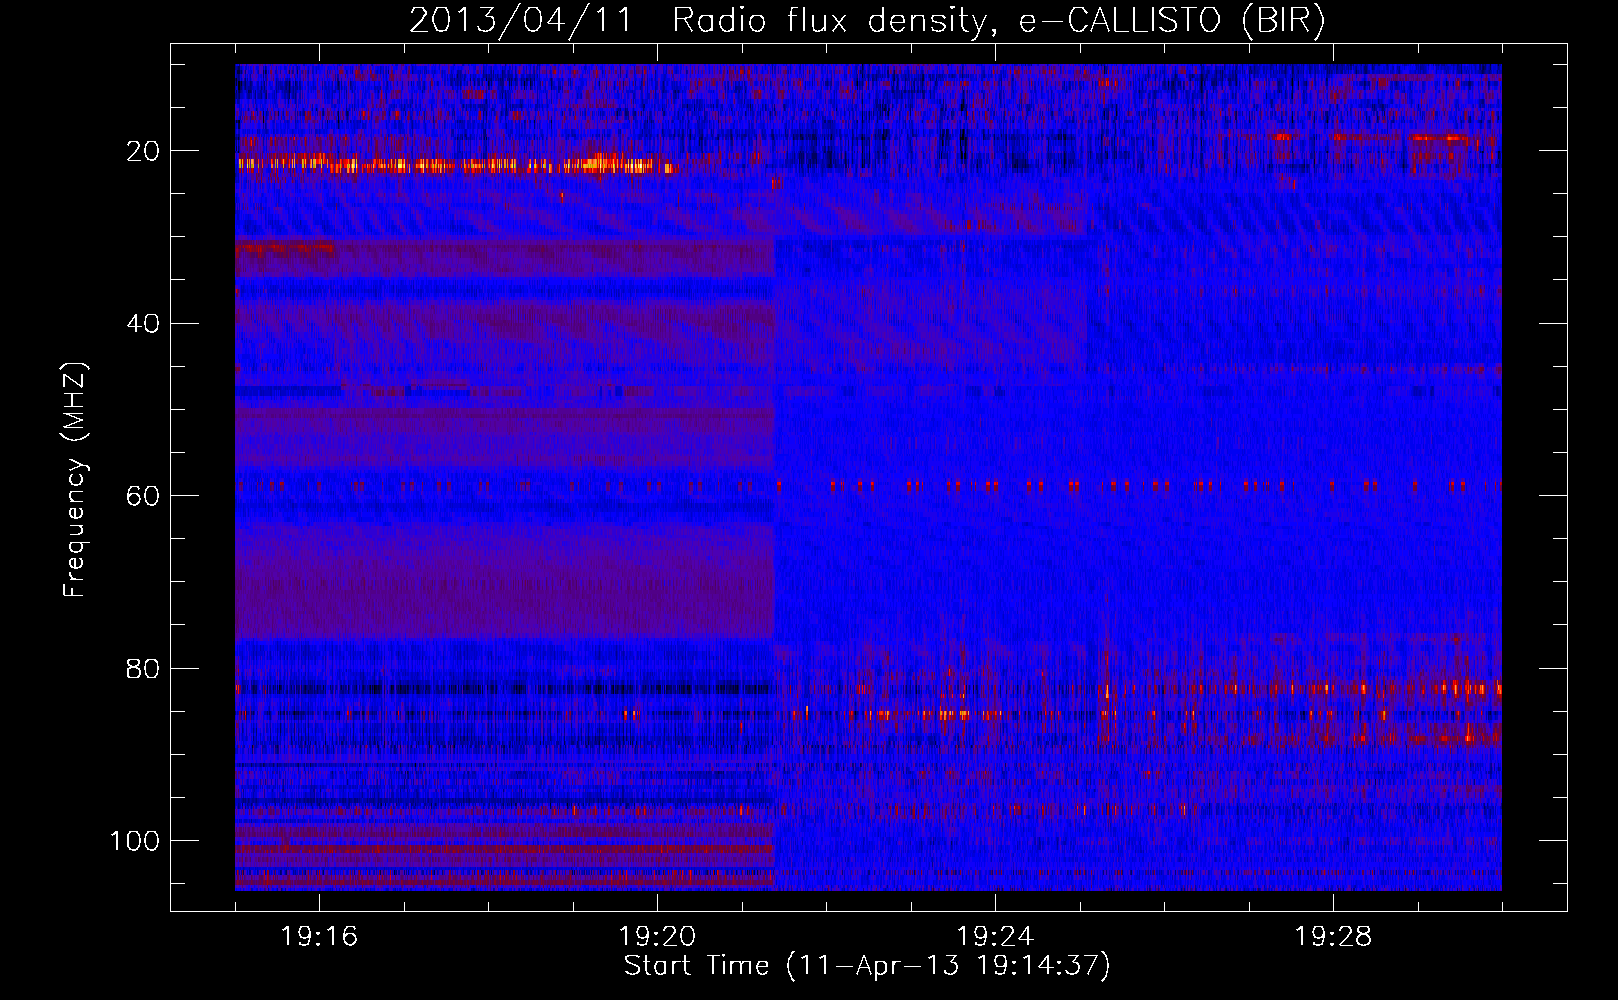Click the 60 frequency tick label
Viewport: 1618px width, 1000px height.
click(x=144, y=496)
